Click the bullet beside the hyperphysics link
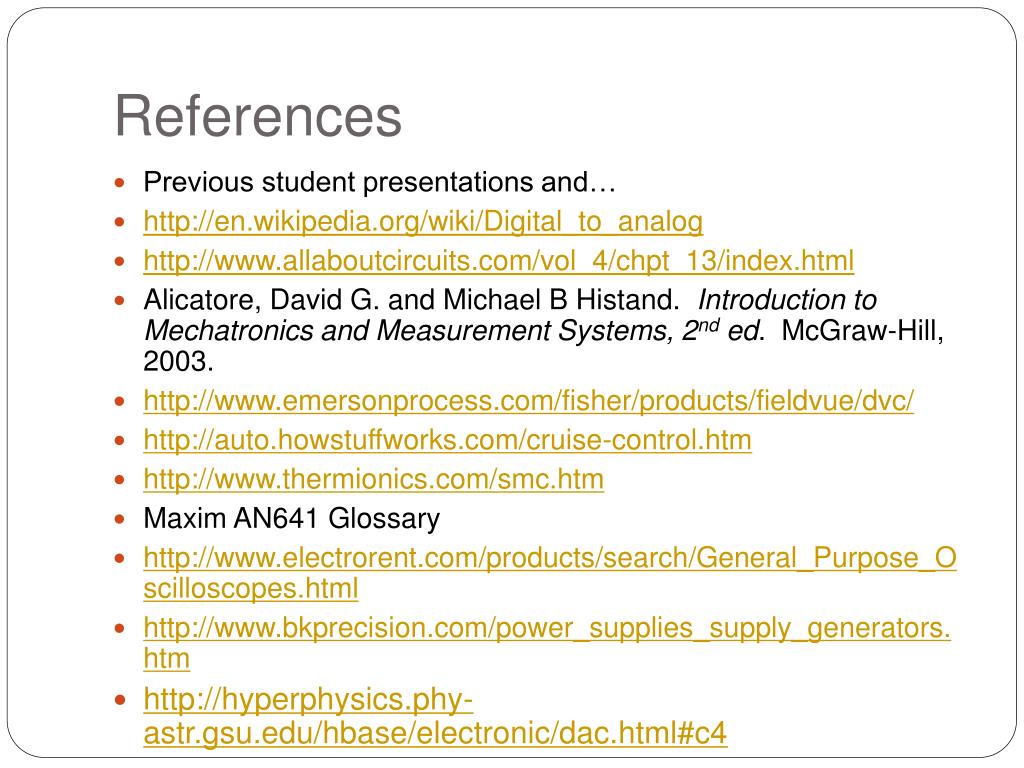Viewport: 1024px width, 768px height. pyautogui.click(x=120, y=700)
